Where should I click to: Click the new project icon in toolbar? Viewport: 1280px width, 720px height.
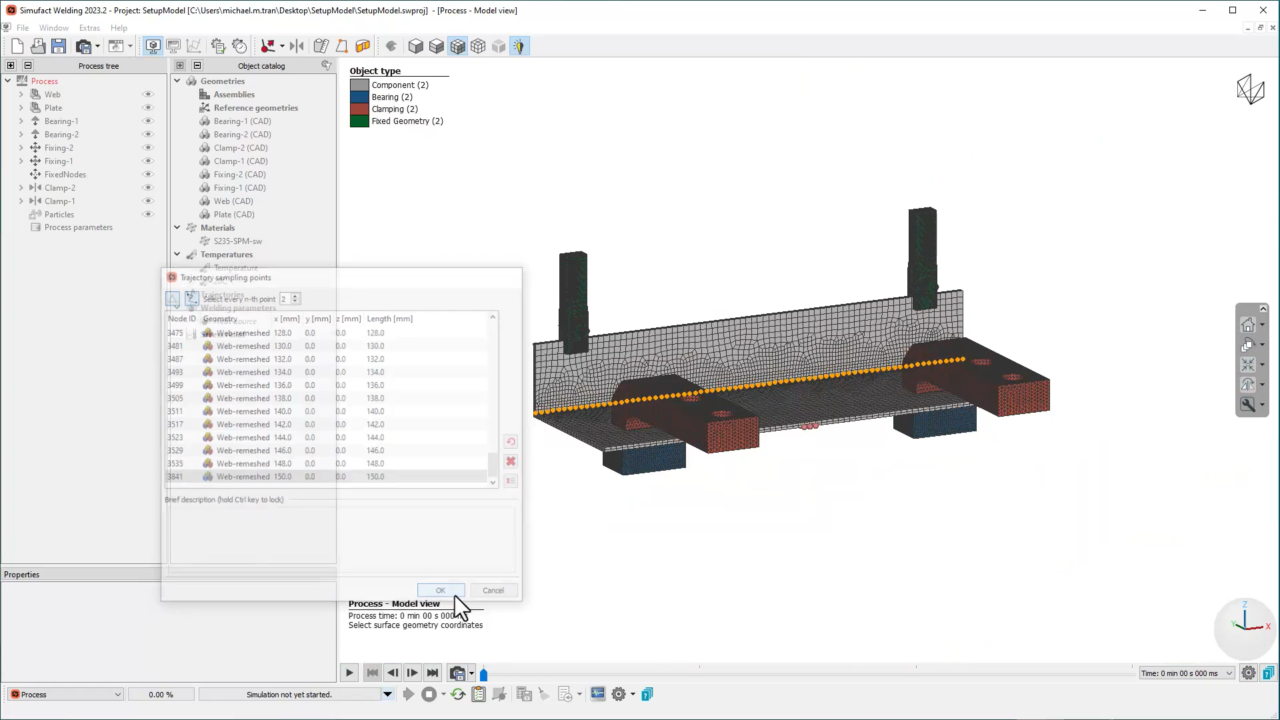pos(17,46)
